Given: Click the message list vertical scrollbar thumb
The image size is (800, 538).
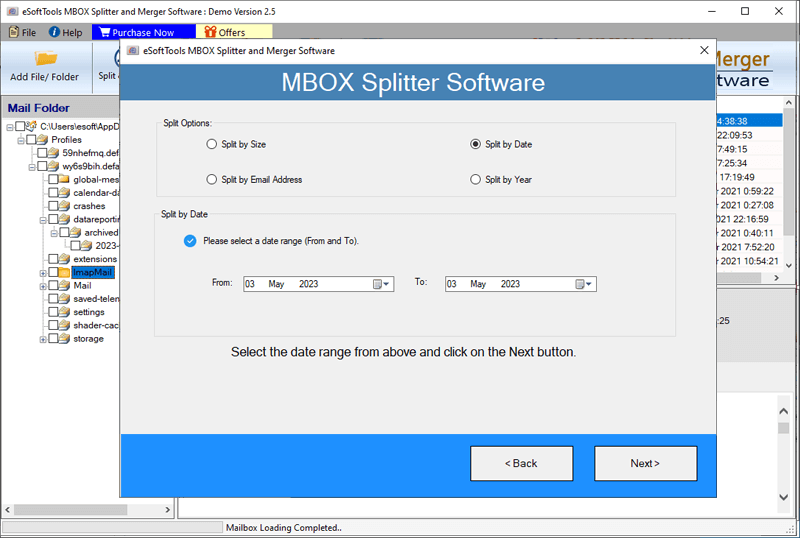Looking at the screenshot, I should [x=789, y=172].
